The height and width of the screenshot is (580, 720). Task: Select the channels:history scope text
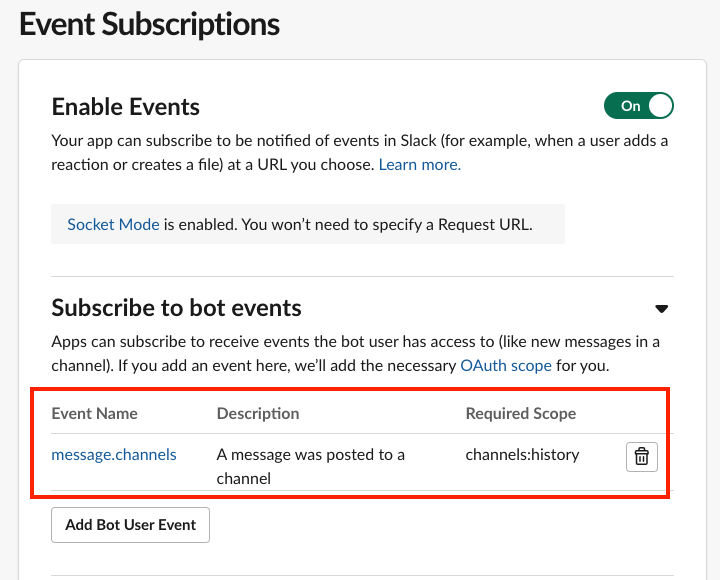pos(522,455)
